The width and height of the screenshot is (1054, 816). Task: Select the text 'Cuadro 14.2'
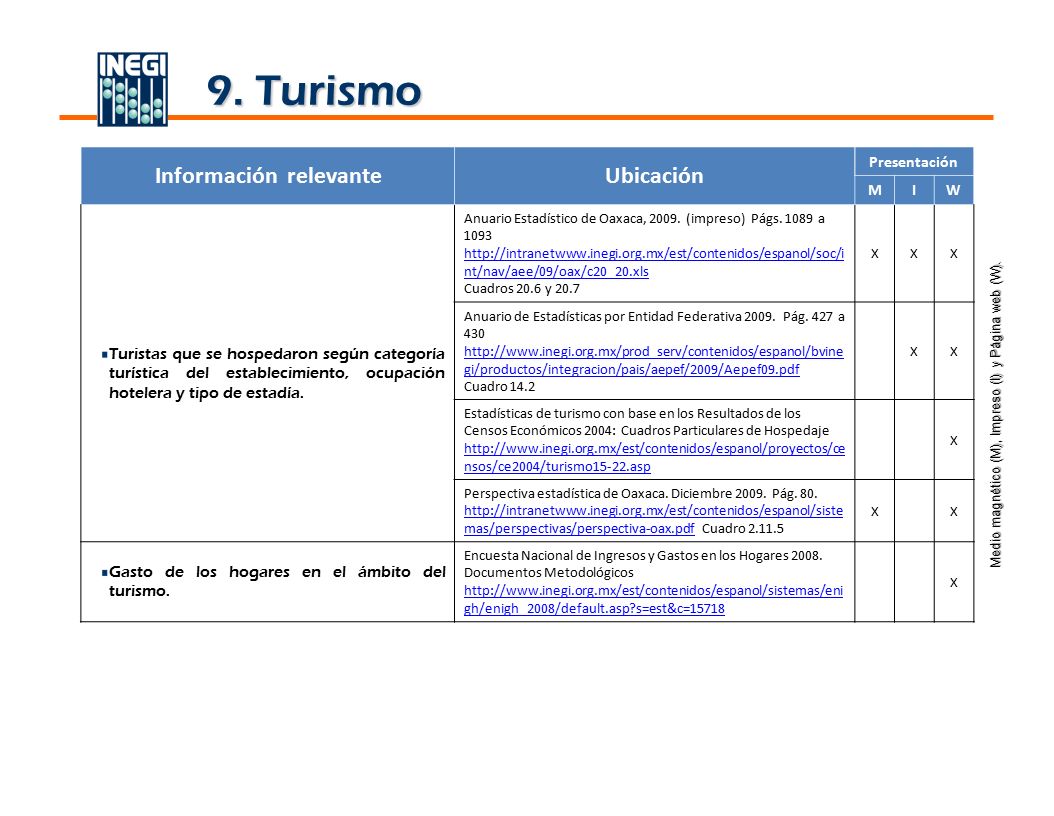tap(499, 386)
